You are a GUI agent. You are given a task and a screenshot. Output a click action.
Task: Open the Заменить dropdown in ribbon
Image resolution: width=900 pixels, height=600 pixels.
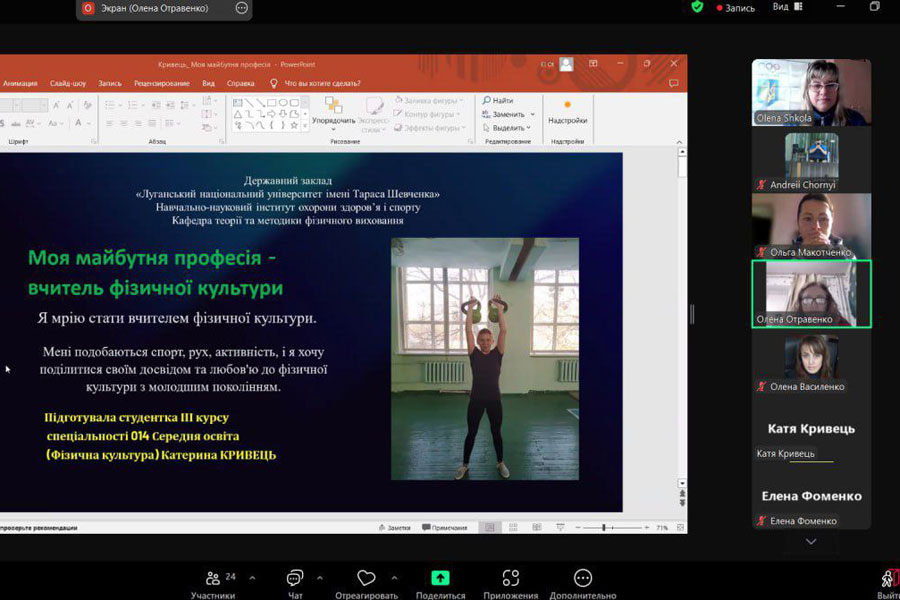click(510, 114)
